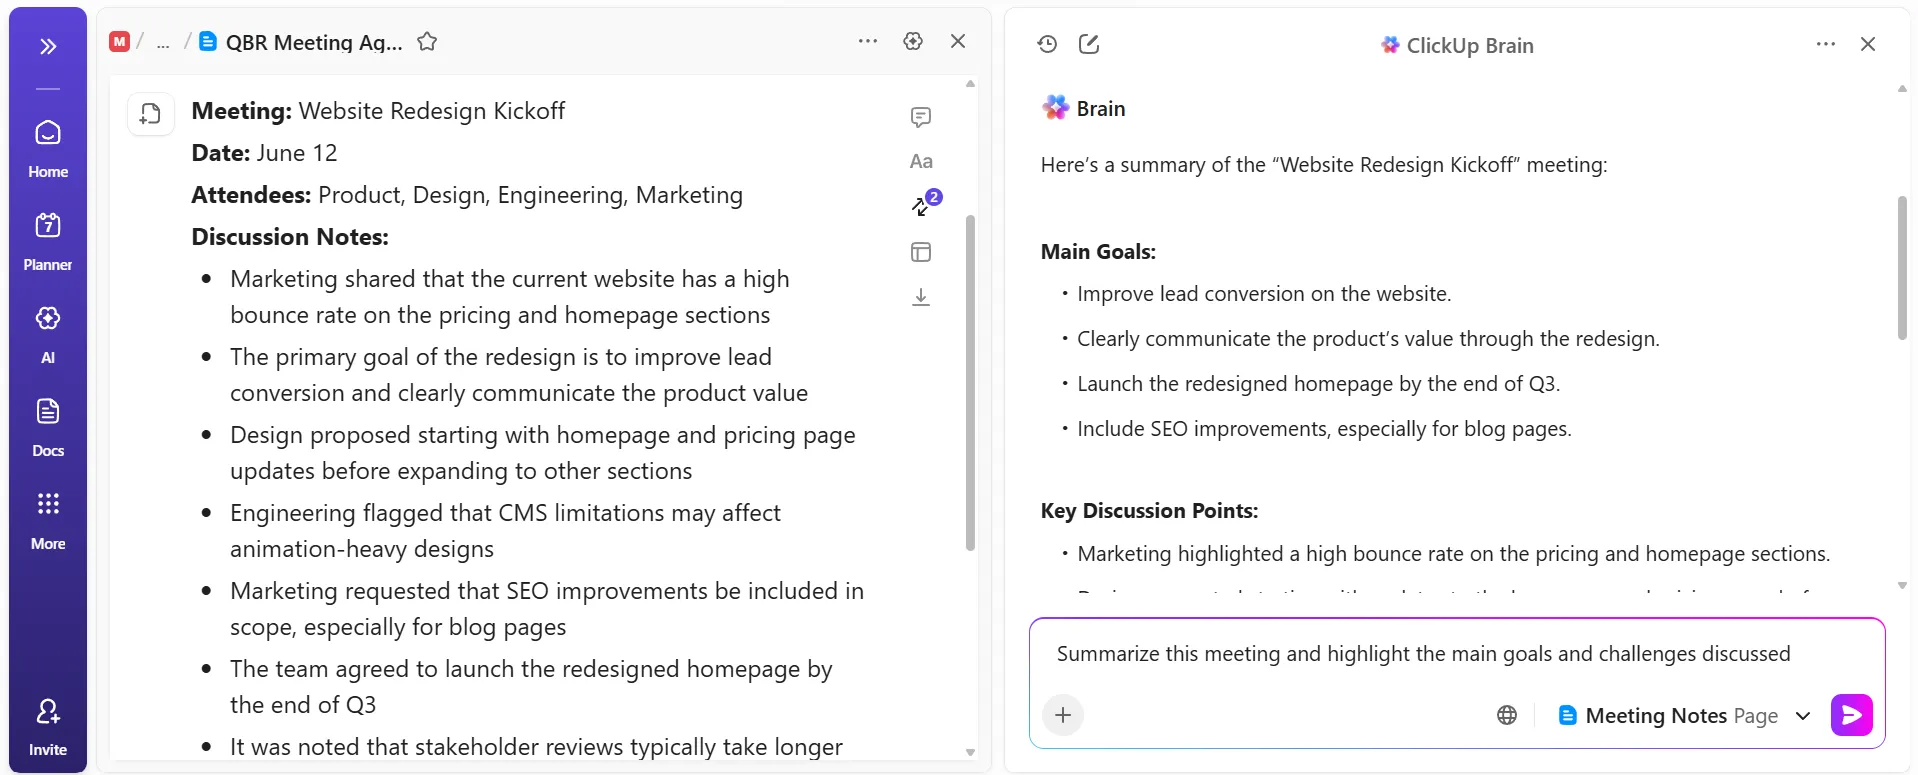This screenshot has height=775, width=1918.
Task: Open doc comments panel icon
Action: point(921,117)
